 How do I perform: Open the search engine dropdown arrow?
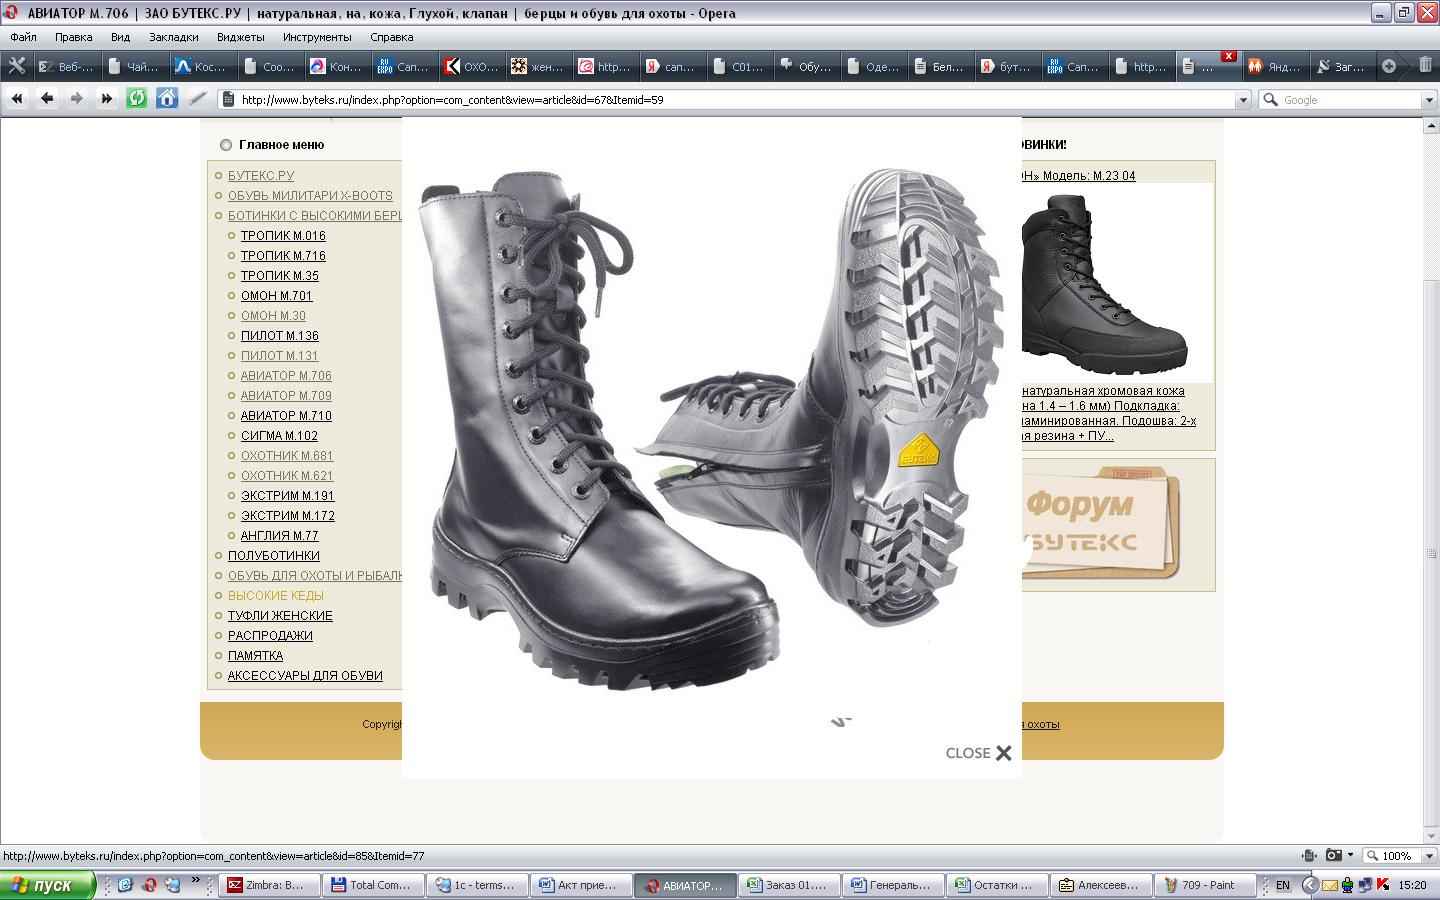pyautogui.click(x=1429, y=100)
